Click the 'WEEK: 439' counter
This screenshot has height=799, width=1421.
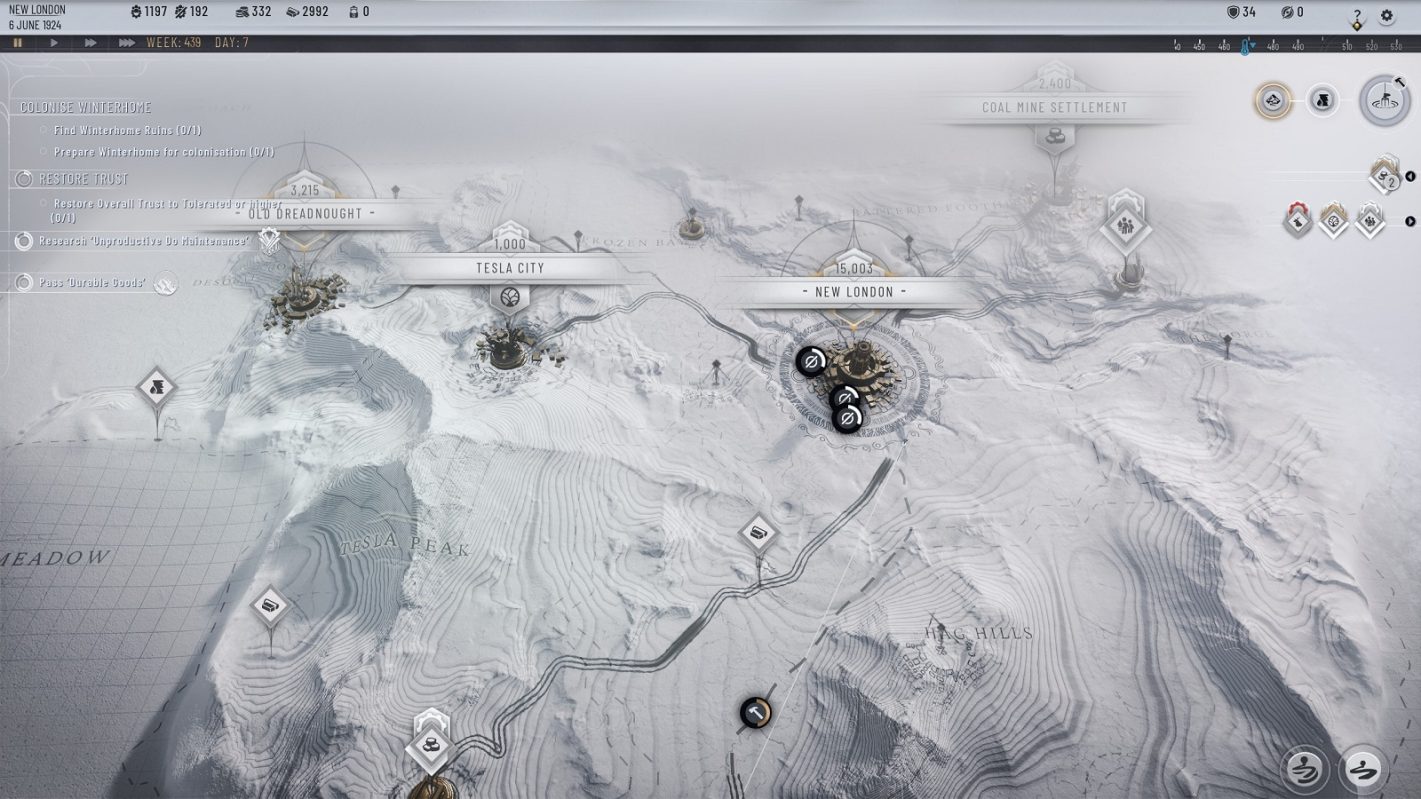tap(173, 43)
